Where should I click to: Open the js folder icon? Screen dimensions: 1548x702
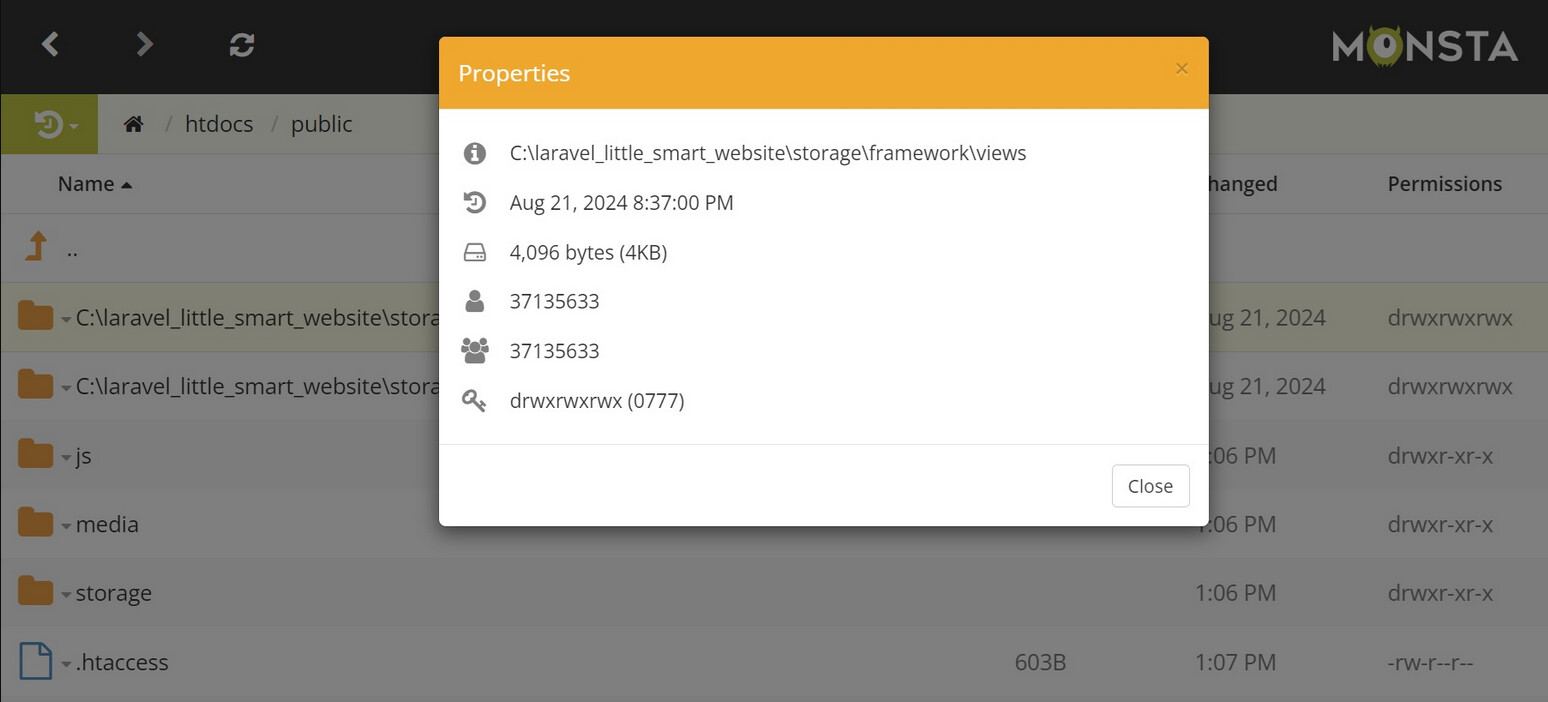[36, 455]
